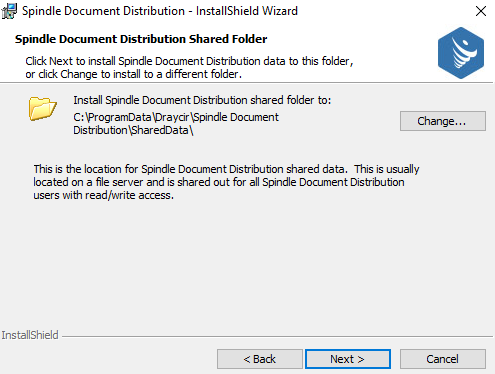Click the Distribution\SharedData\ path line
Image resolution: width=495 pixels, height=374 pixels.
tap(133, 130)
